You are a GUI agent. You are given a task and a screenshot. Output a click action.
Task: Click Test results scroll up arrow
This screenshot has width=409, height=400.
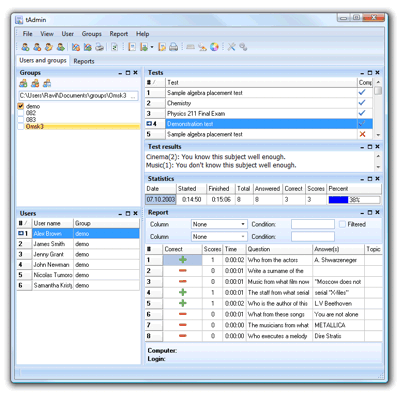[378, 156]
